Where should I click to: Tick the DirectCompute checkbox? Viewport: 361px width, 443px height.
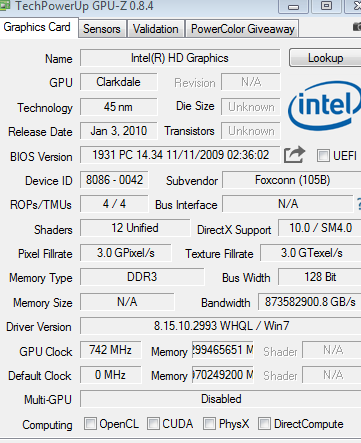(264, 424)
